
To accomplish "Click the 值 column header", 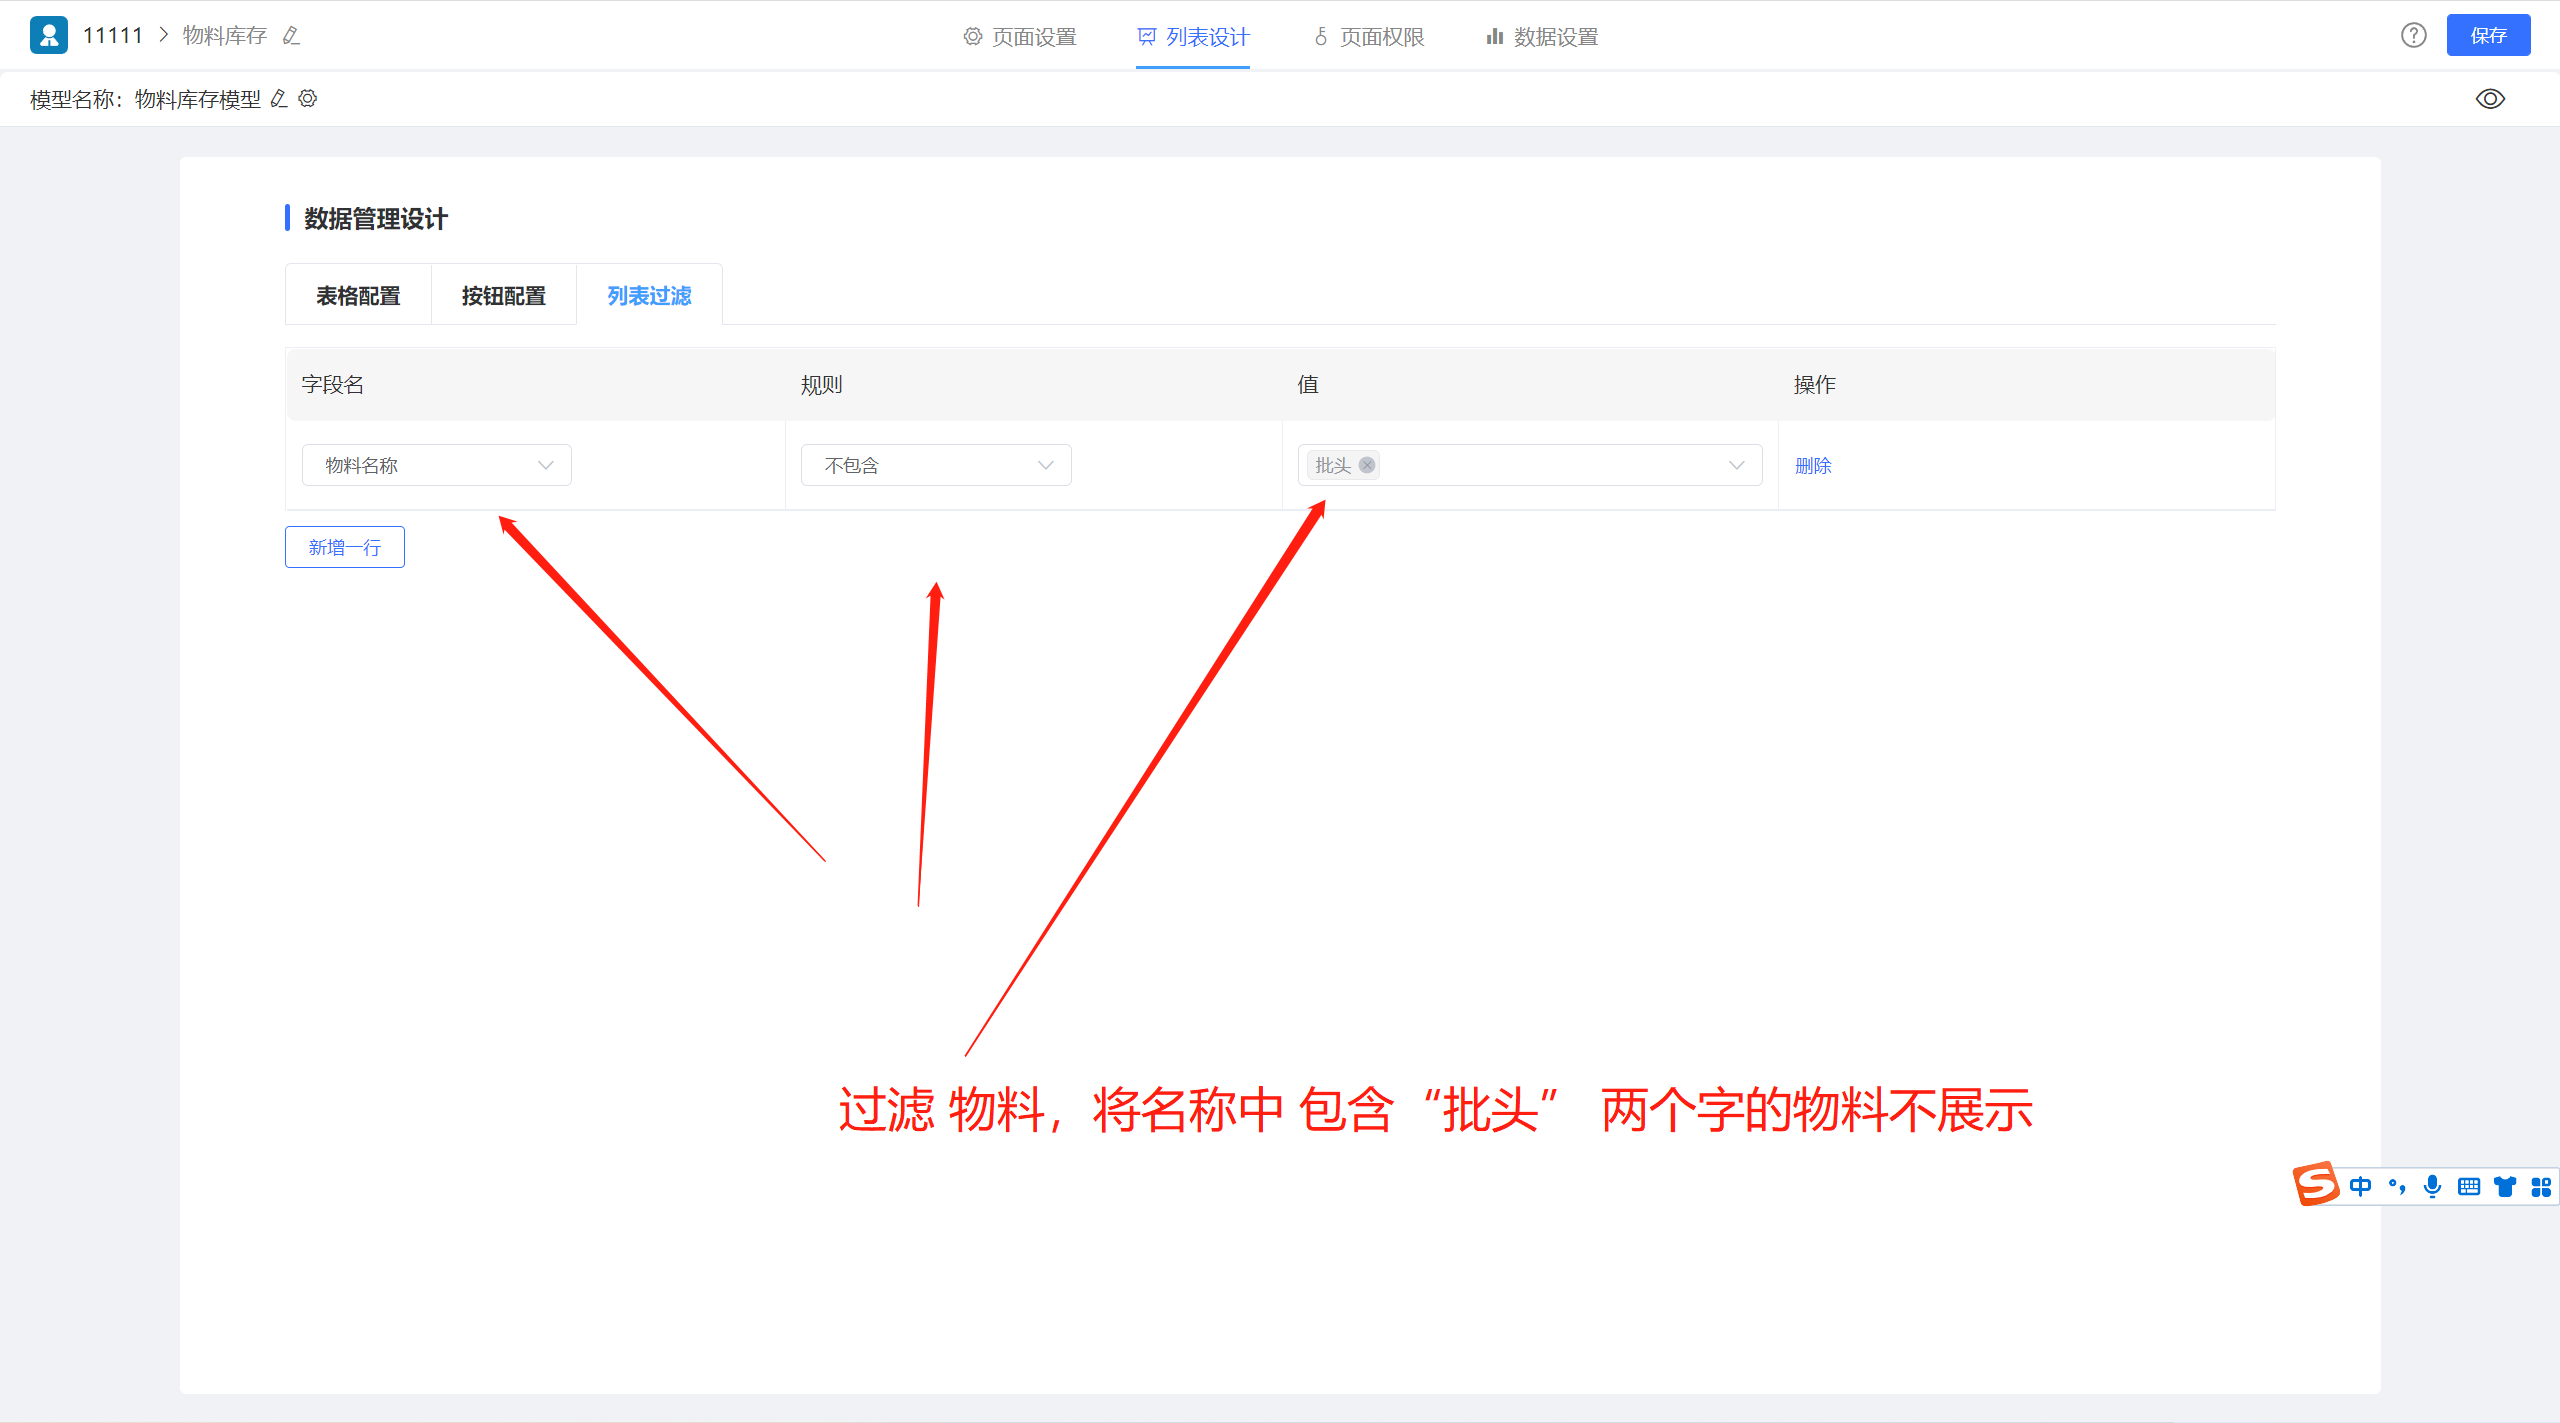I will pos(1308,384).
